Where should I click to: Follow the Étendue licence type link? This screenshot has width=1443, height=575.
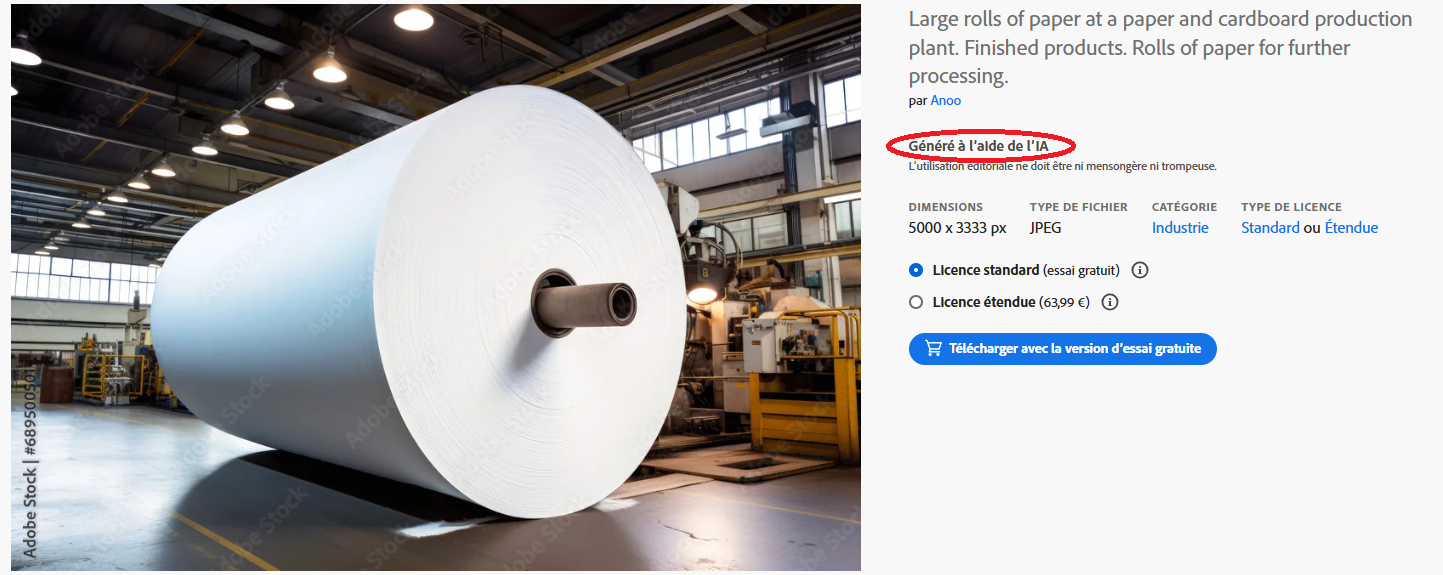click(1351, 228)
